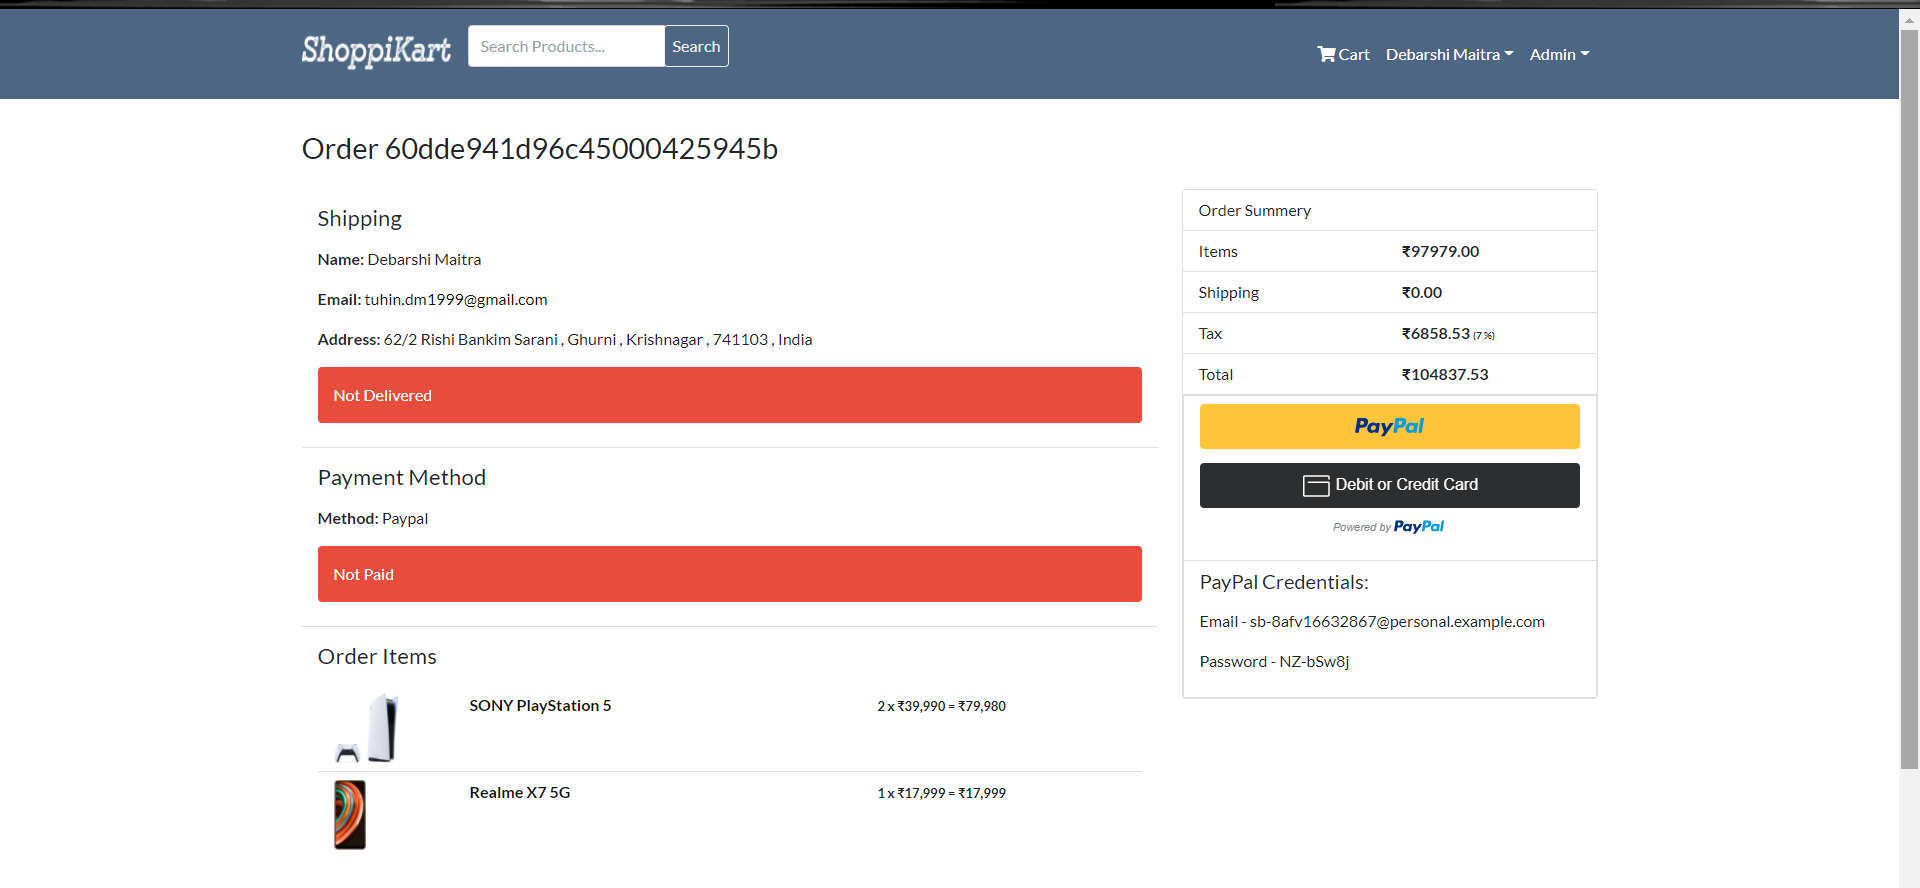Click the tax amount ₹6858.53
Viewport: 1920px width, 888px height.
1435,333
